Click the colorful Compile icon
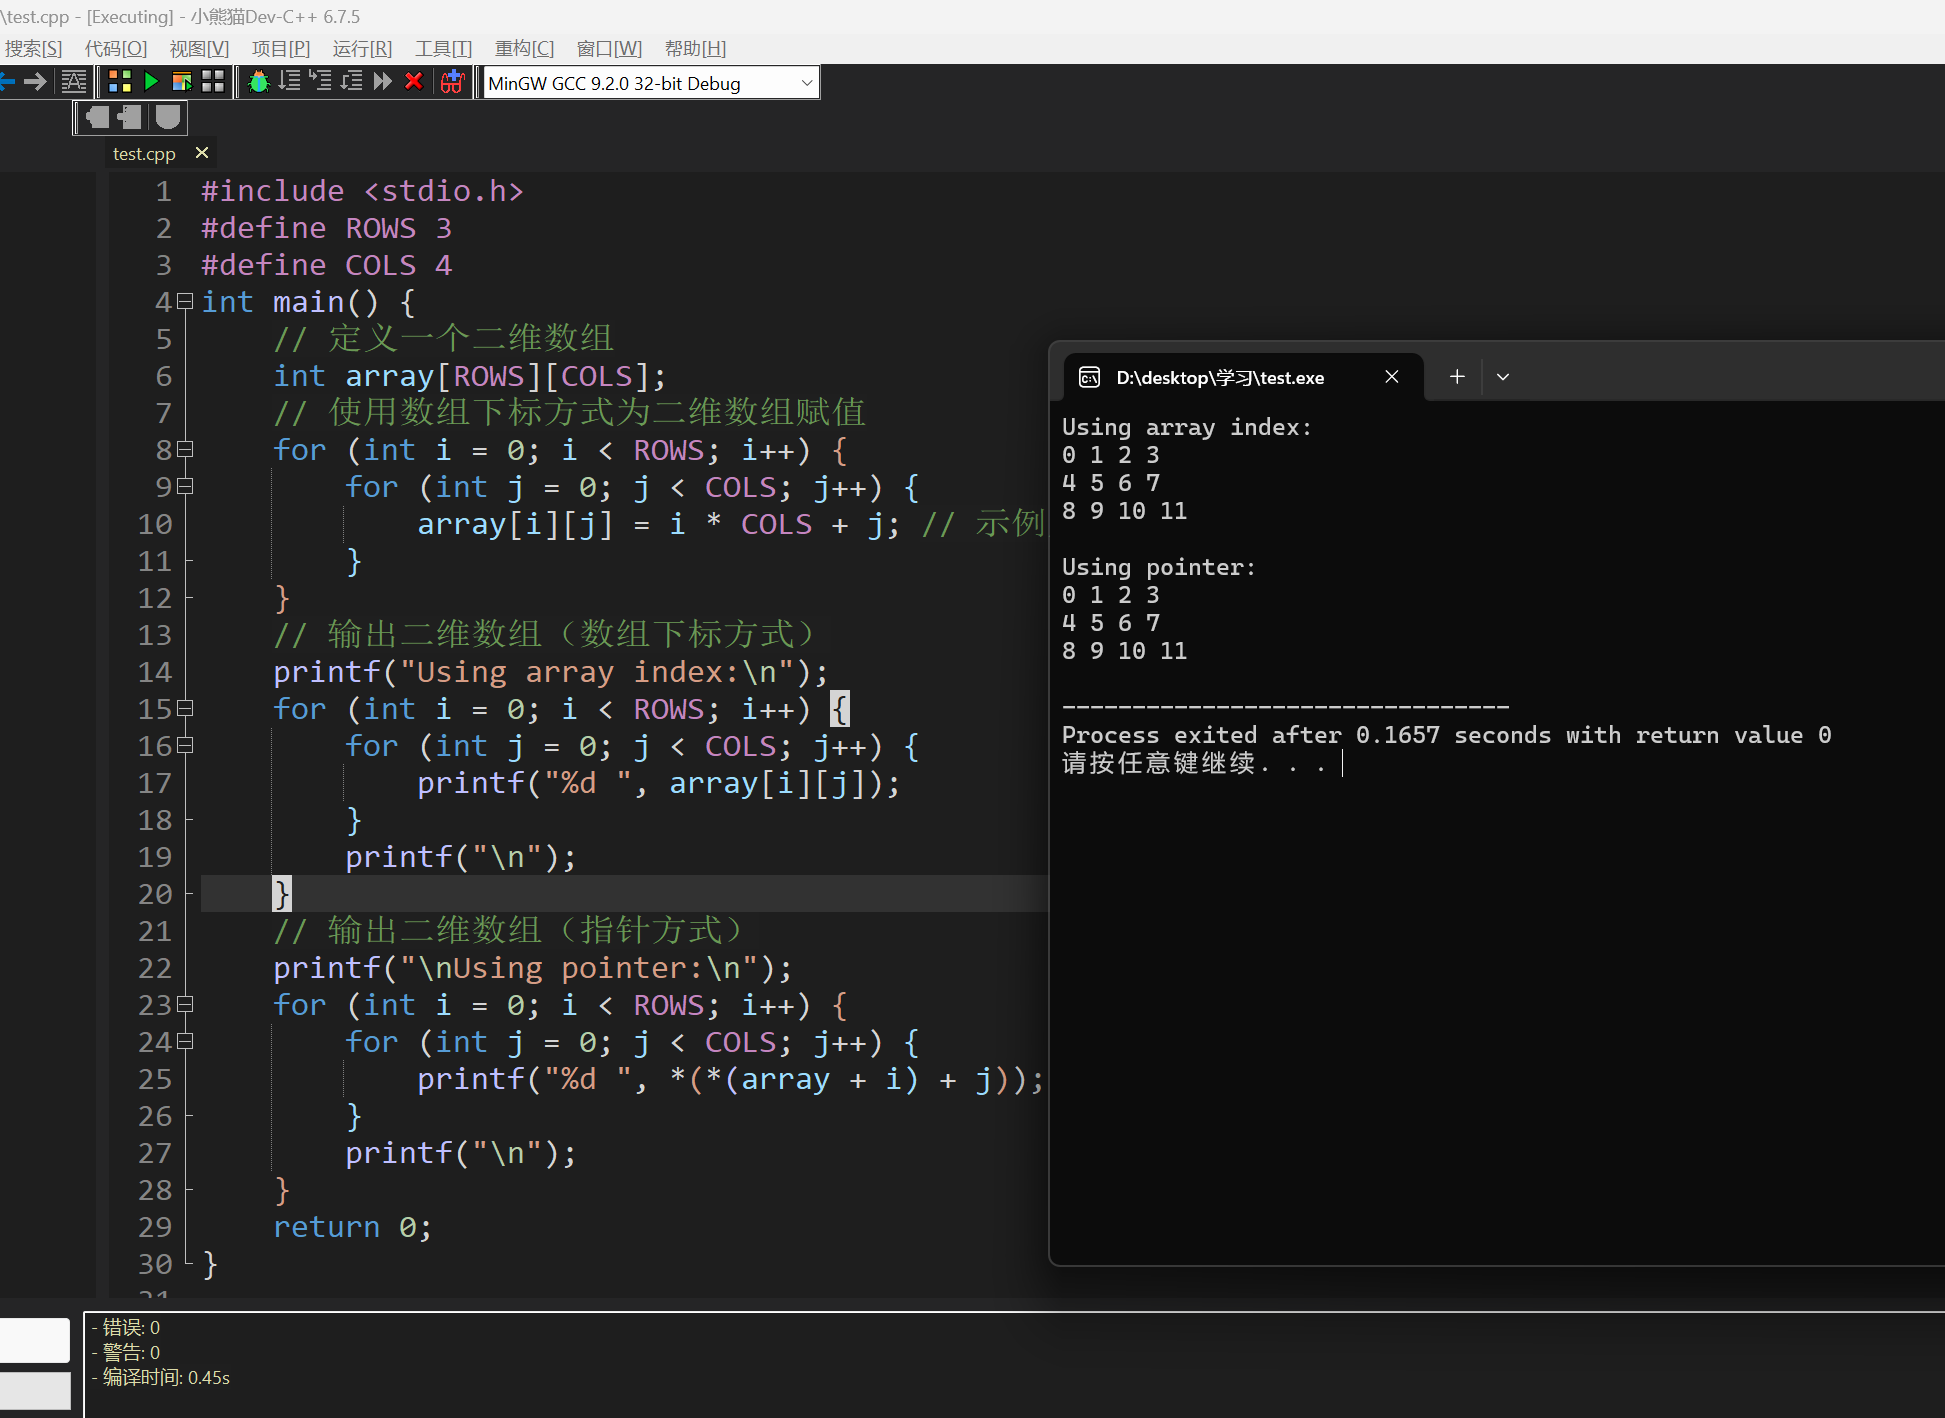The height and width of the screenshot is (1418, 1945). point(120,82)
